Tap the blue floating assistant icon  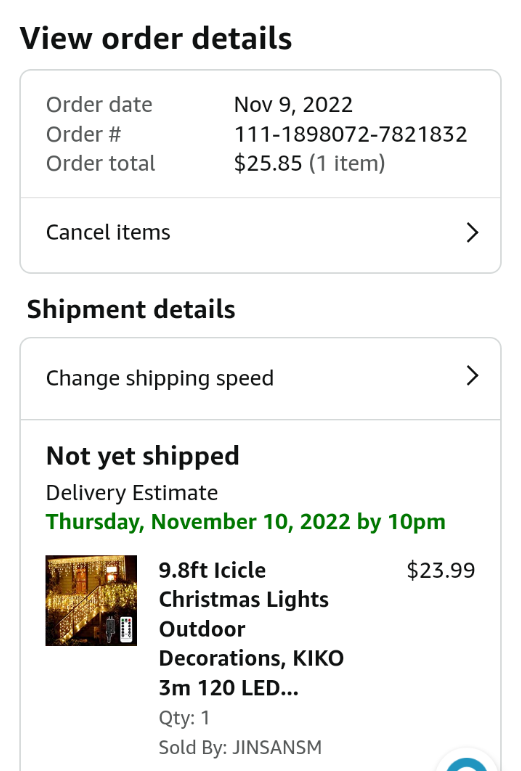click(467, 765)
